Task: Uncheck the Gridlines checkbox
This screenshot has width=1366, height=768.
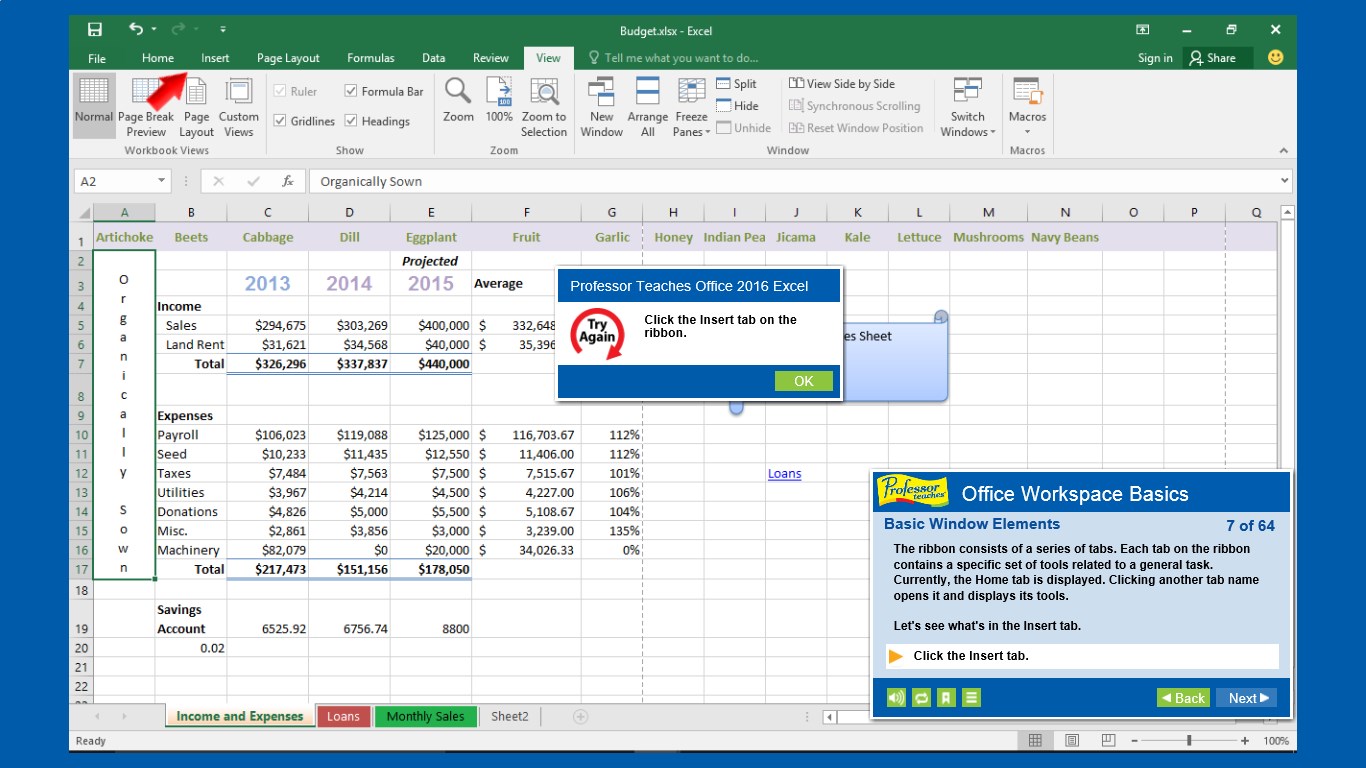Action: tap(280, 121)
